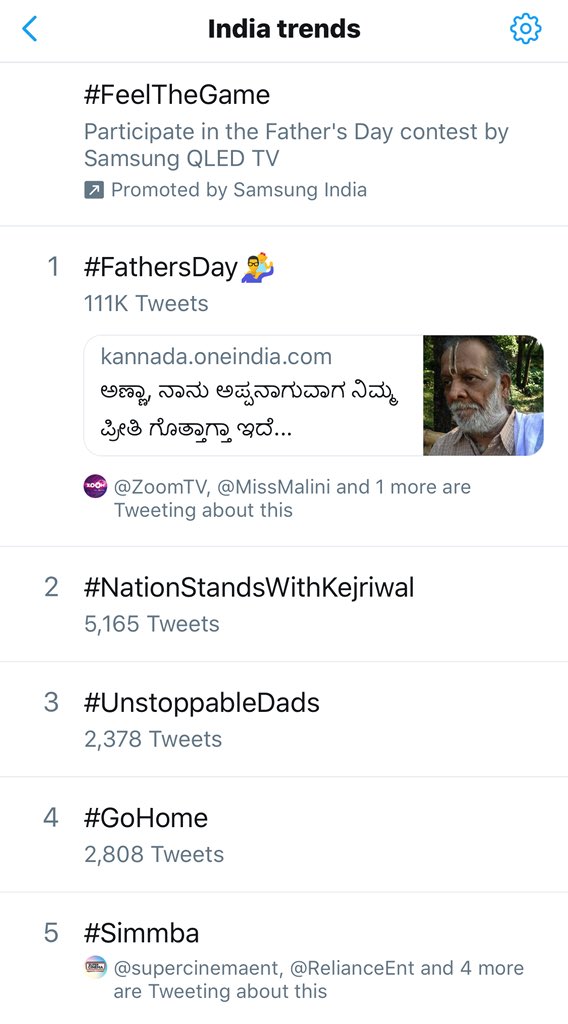This screenshot has width=568, height=1024.
Task: Tap the 111K Tweets count
Action: pos(146,304)
